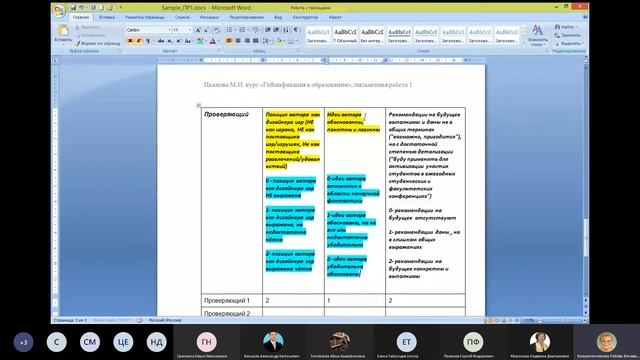640x360 pixels.
Task: Open Выделить select dropdown
Action: click(568, 43)
